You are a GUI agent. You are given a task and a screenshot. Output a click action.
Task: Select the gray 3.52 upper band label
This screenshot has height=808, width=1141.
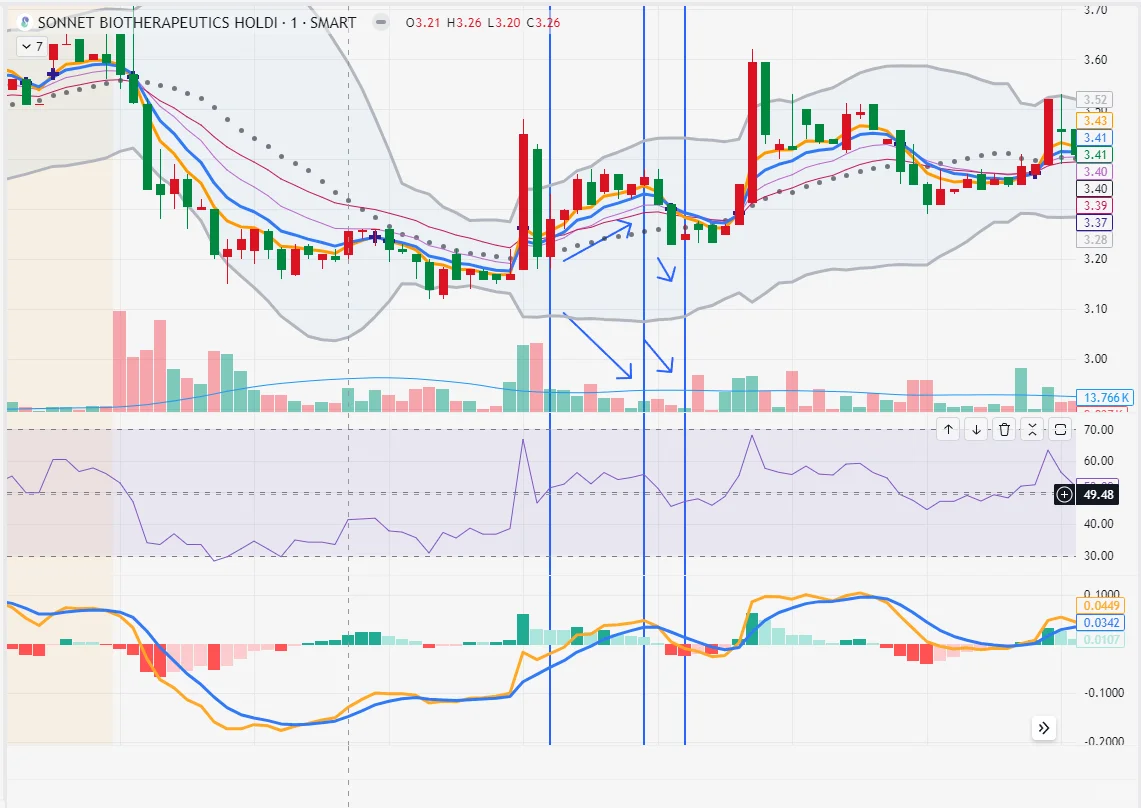[x=1094, y=100]
